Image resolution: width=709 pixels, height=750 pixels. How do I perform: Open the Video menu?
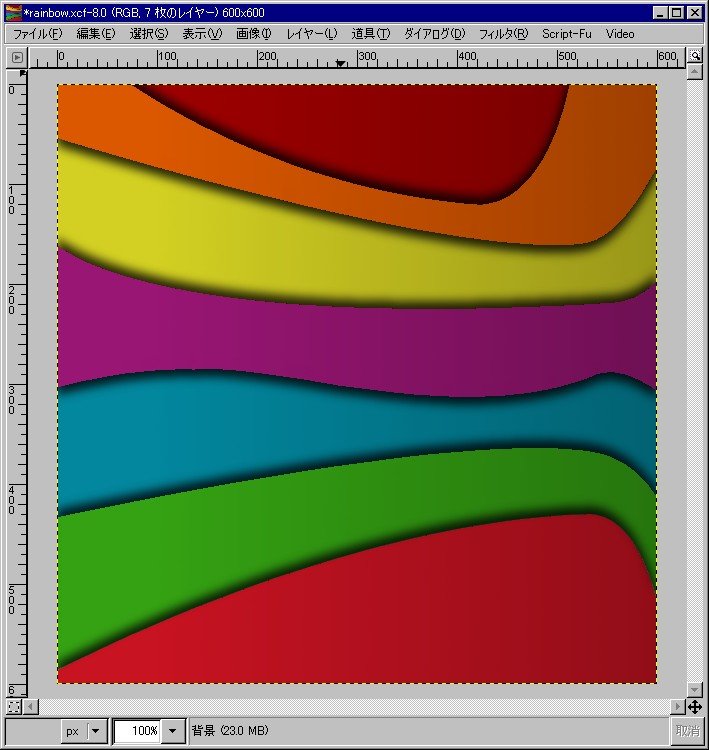coord(620,34)
